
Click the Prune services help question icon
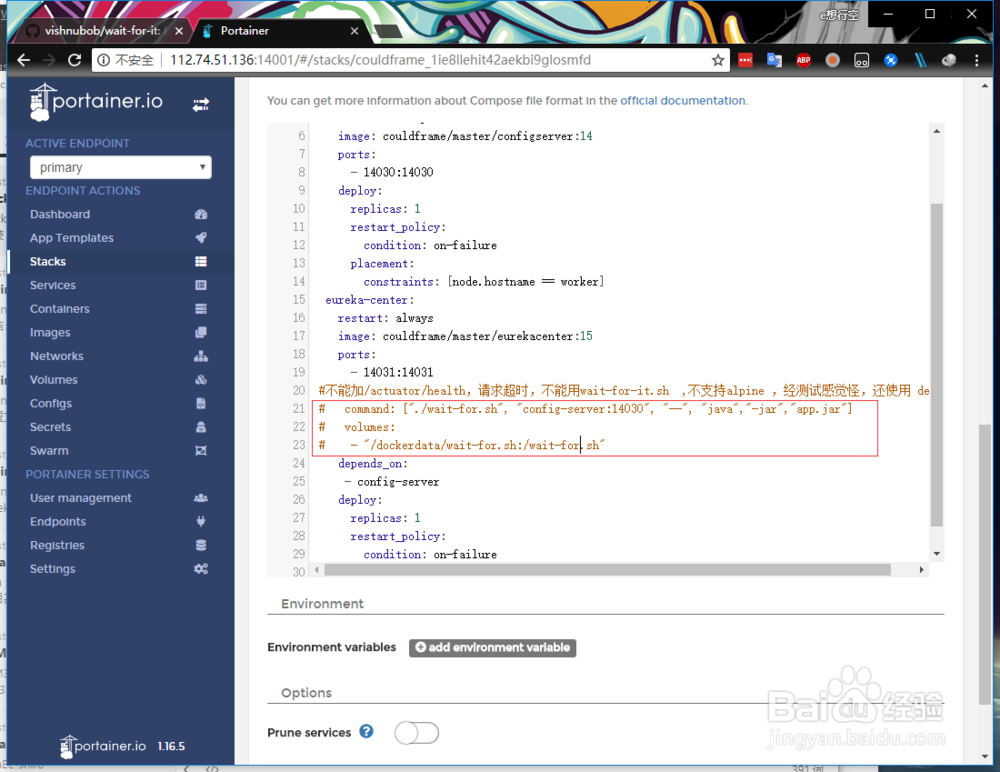[x=366, y=732]
